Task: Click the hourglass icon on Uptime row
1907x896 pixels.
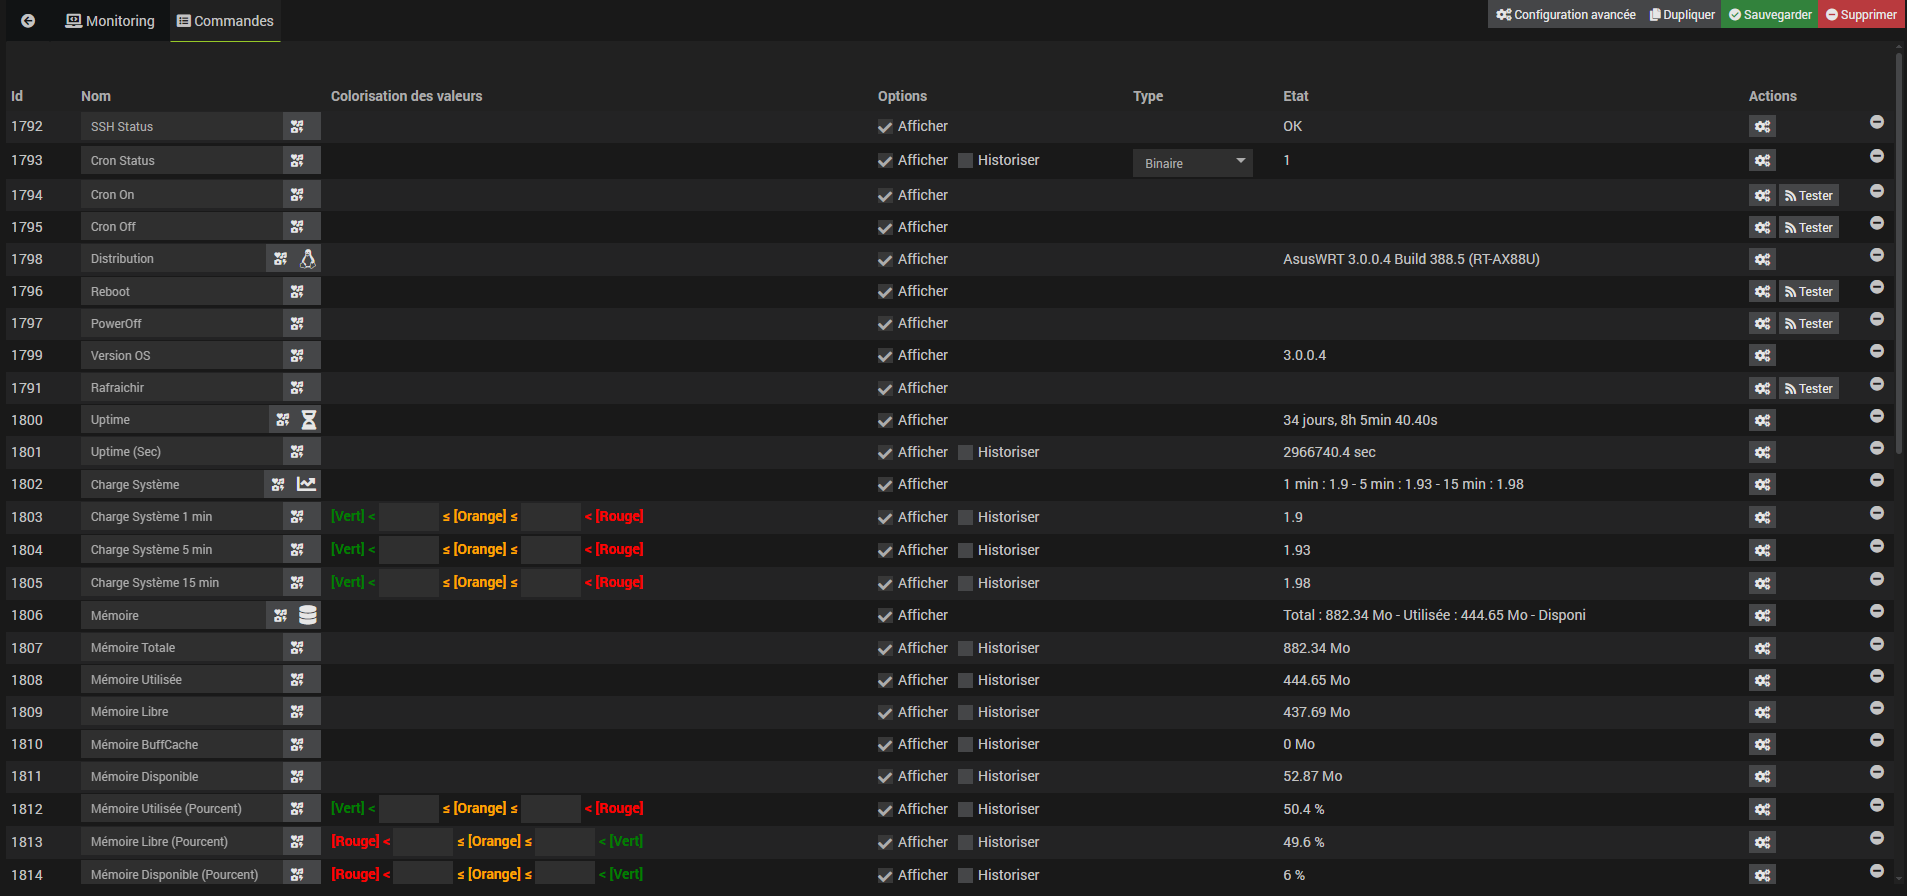Action: tap(309, 420)
